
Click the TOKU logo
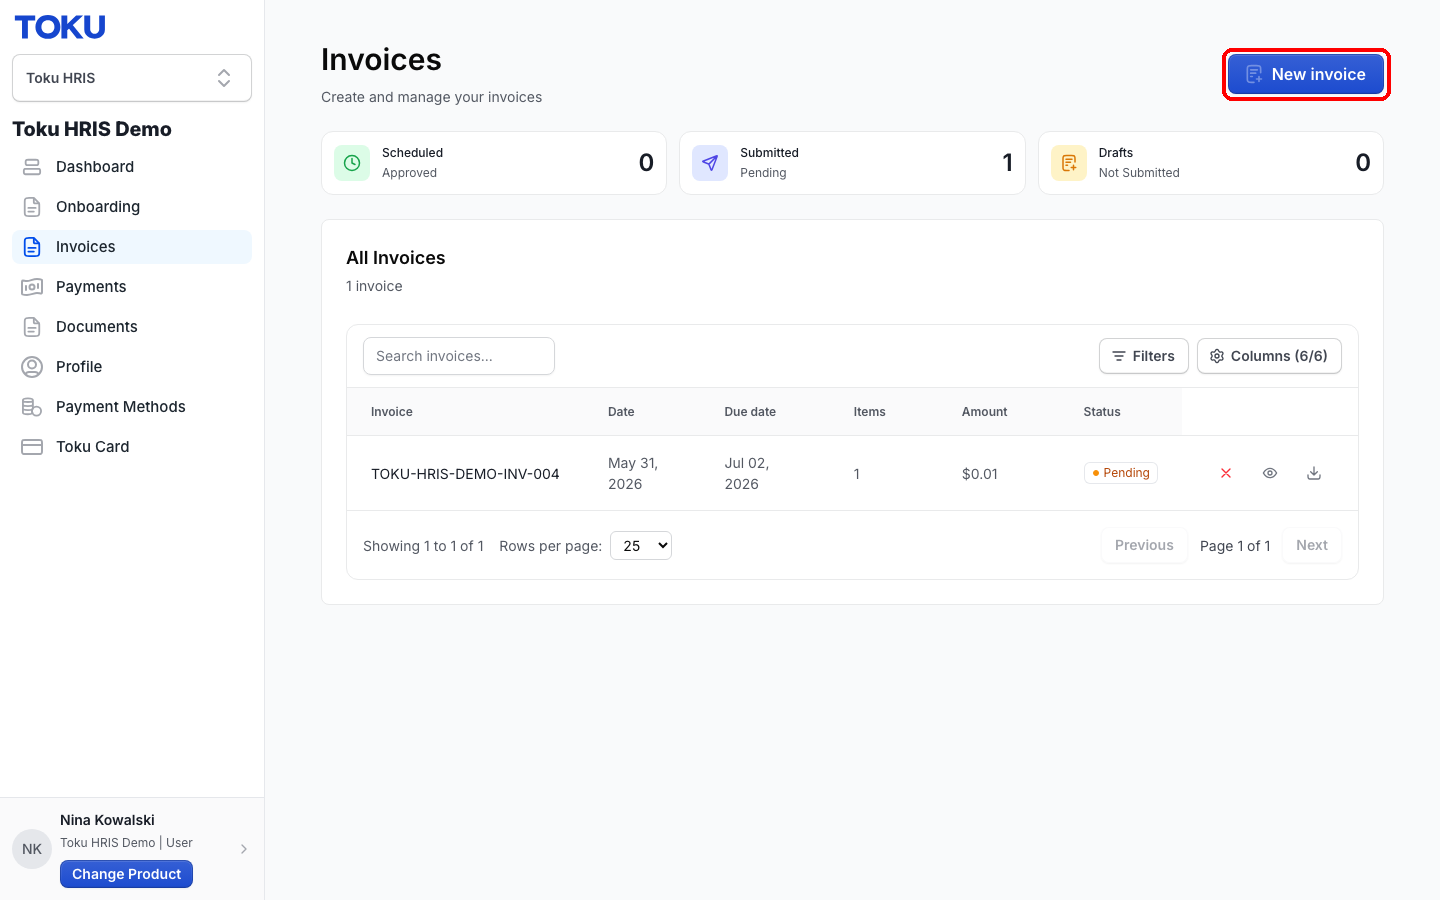tap(60, 27)
